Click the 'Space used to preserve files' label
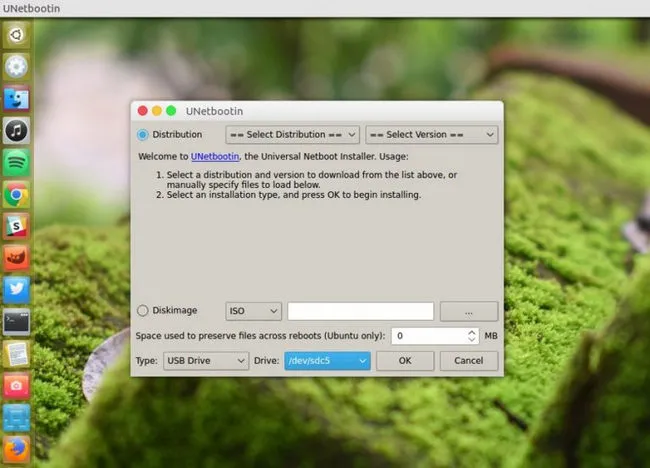The height and width of the screenshot is (468, 650). tap(260, 336)
